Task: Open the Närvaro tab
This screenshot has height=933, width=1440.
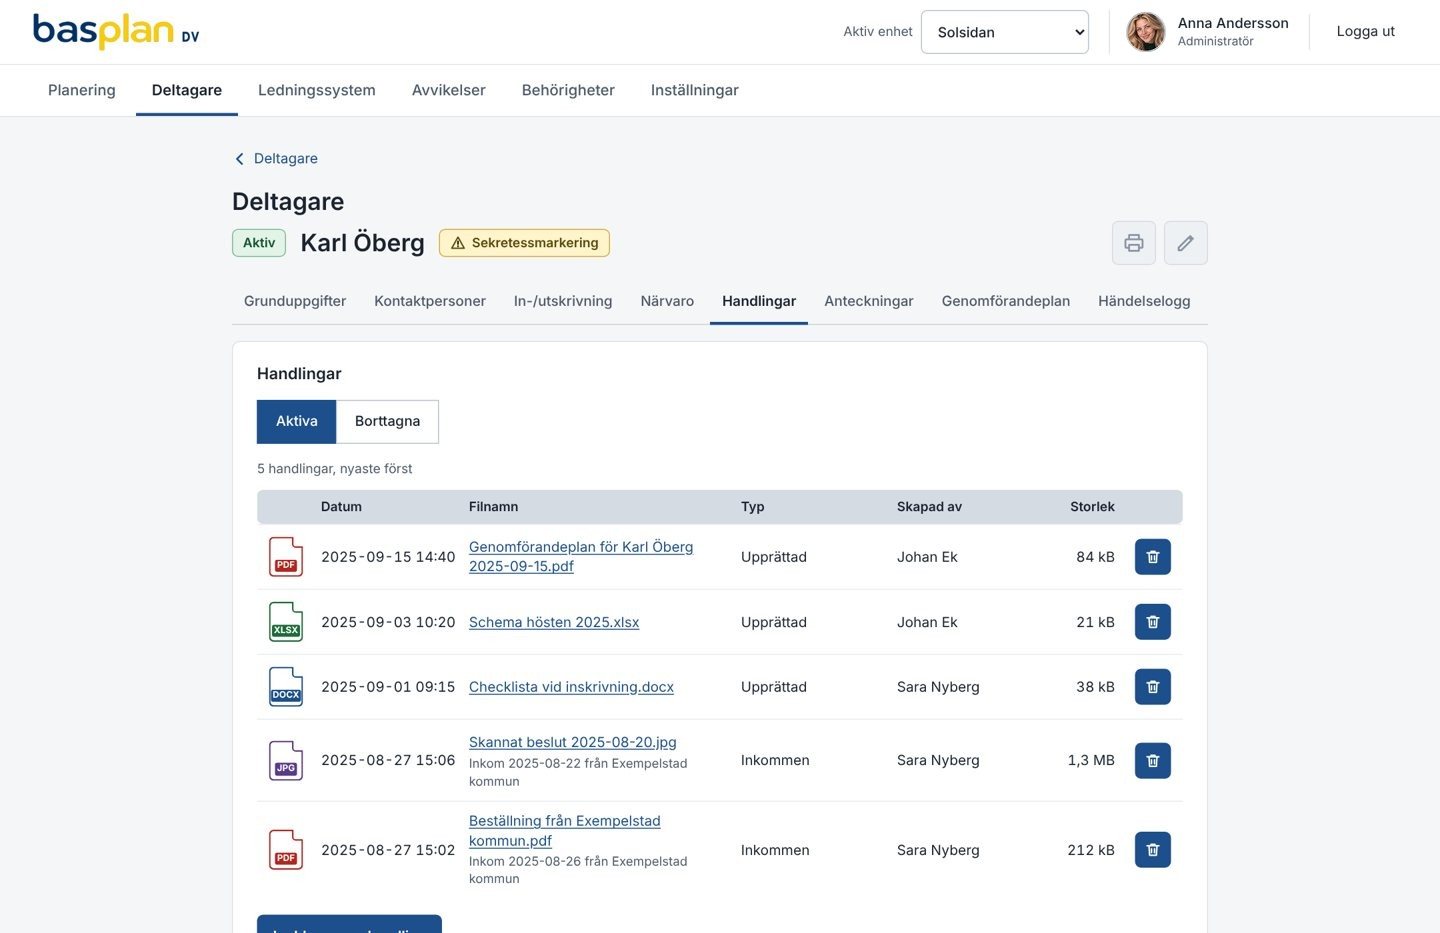Action: click(667, 301)
